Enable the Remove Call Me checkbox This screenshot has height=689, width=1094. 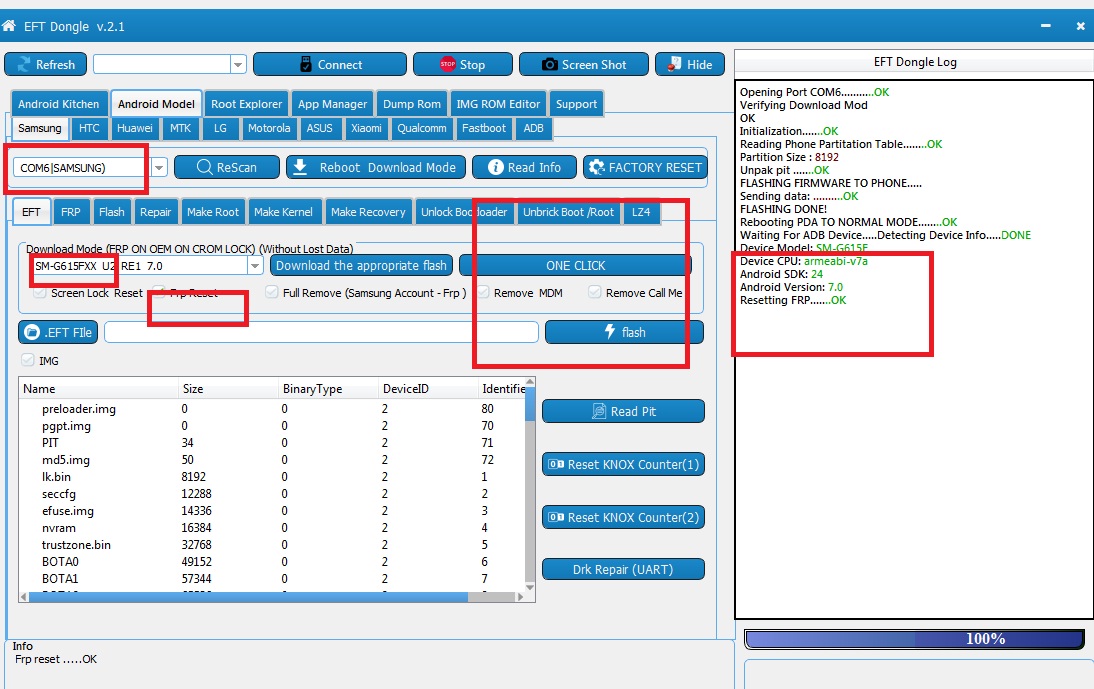pos(594,292)
